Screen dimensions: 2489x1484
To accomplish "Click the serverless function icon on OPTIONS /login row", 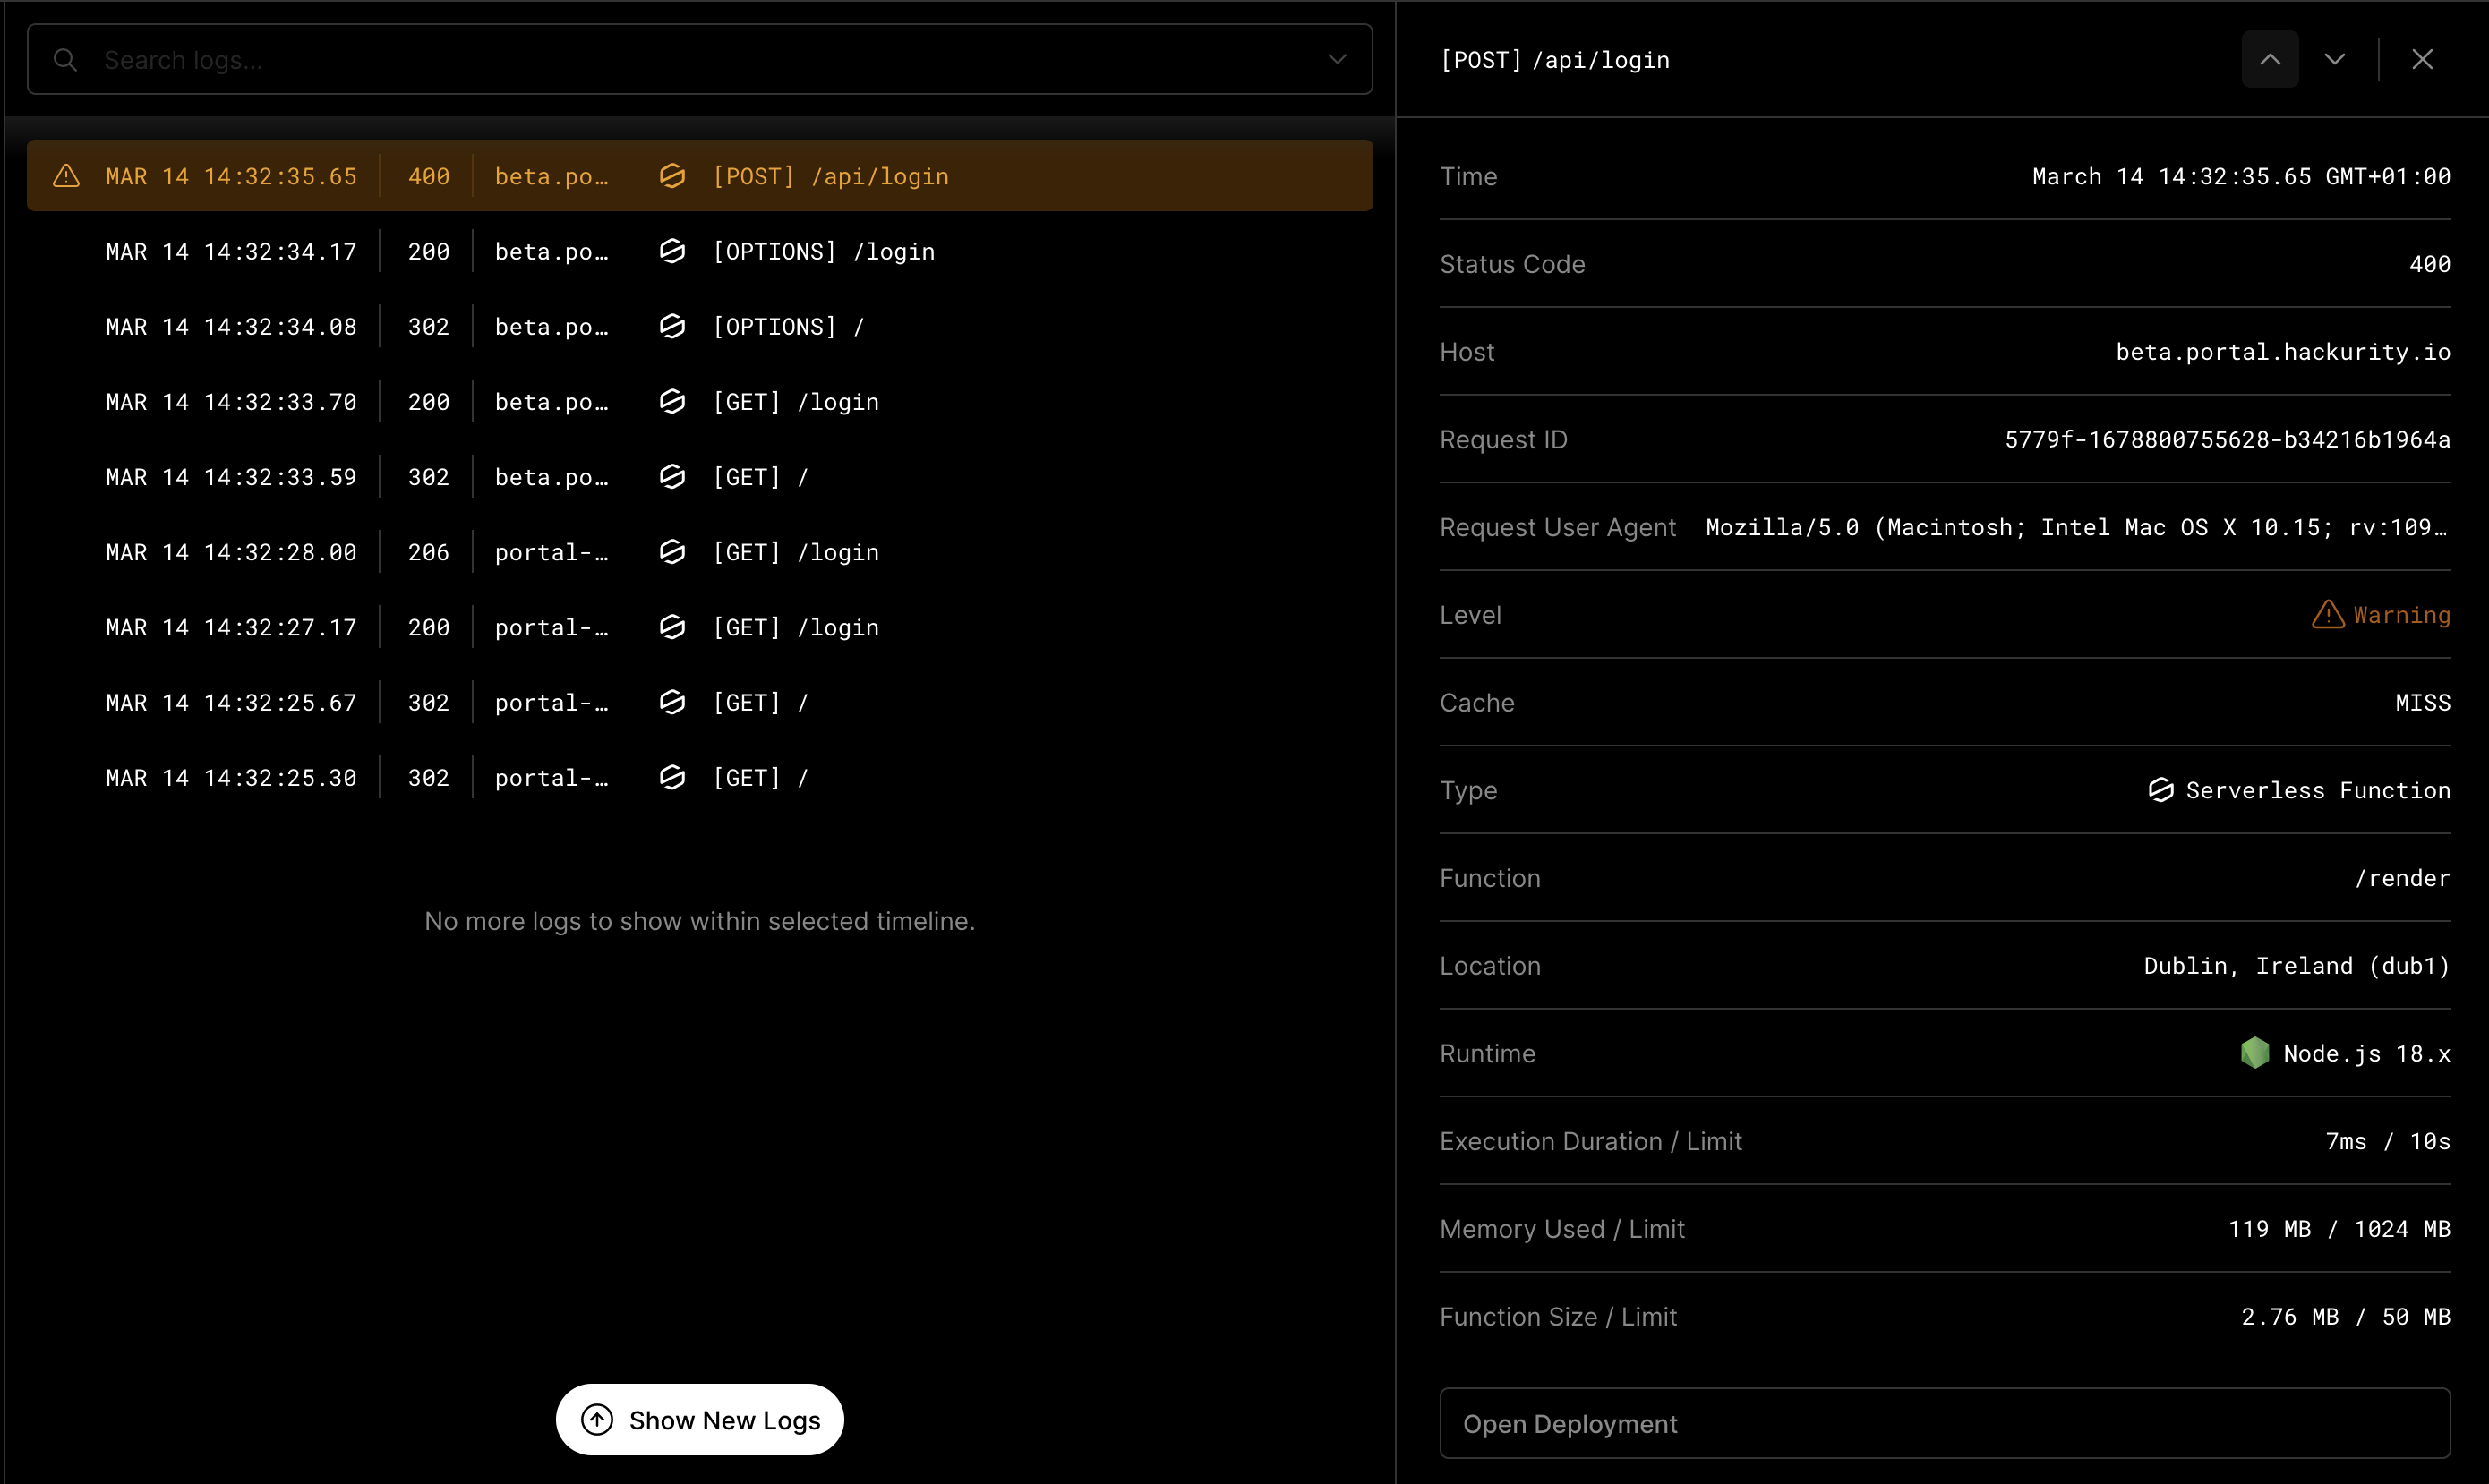I will (x=672, y=251).
